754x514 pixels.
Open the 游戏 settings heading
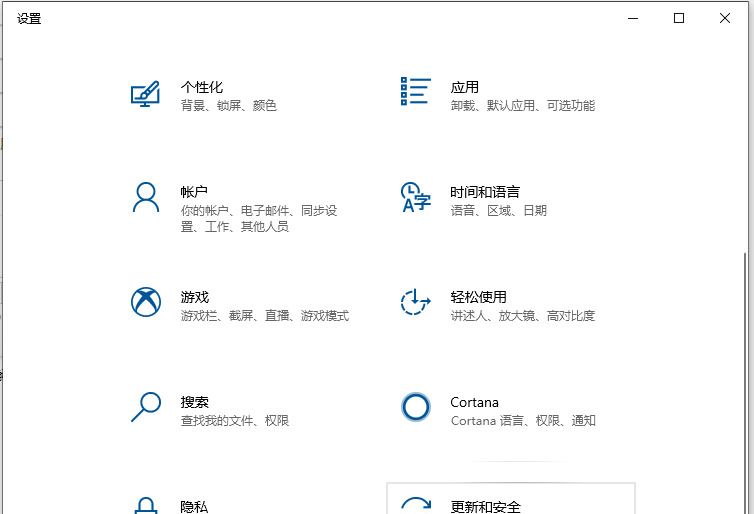click(195, 297)
